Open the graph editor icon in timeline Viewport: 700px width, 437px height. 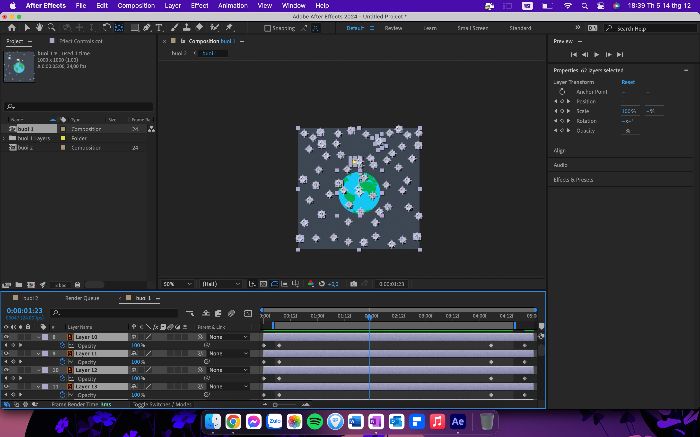point(248,313)
